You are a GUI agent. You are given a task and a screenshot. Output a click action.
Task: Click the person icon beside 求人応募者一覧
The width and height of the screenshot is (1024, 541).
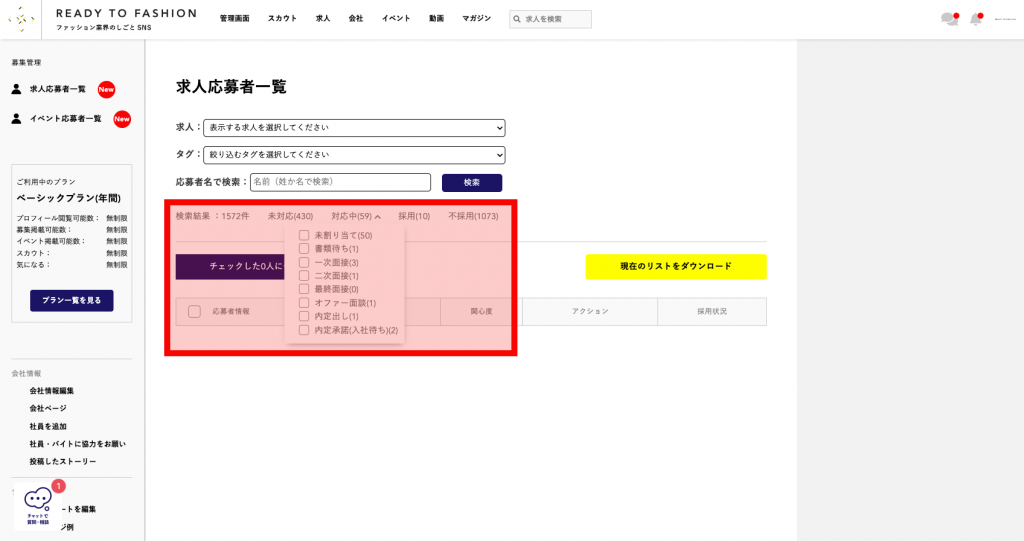pos(16,89)
